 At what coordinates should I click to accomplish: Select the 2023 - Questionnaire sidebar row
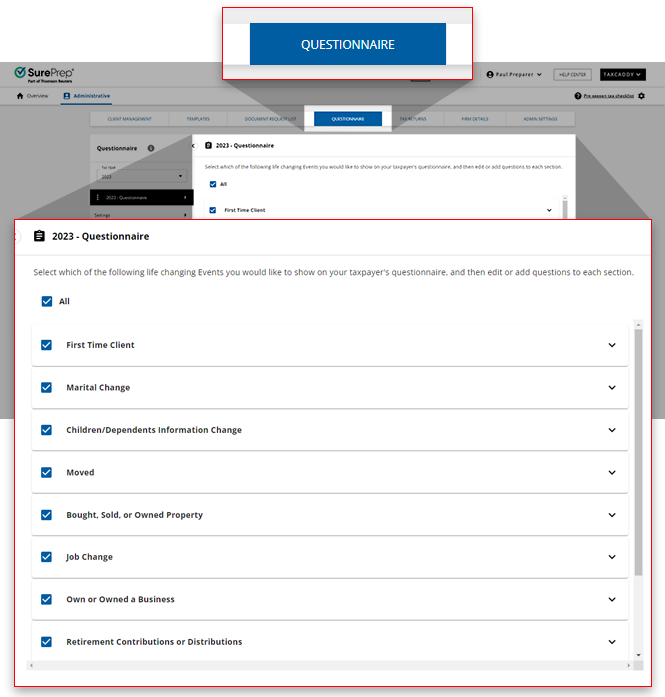(141, 197)
